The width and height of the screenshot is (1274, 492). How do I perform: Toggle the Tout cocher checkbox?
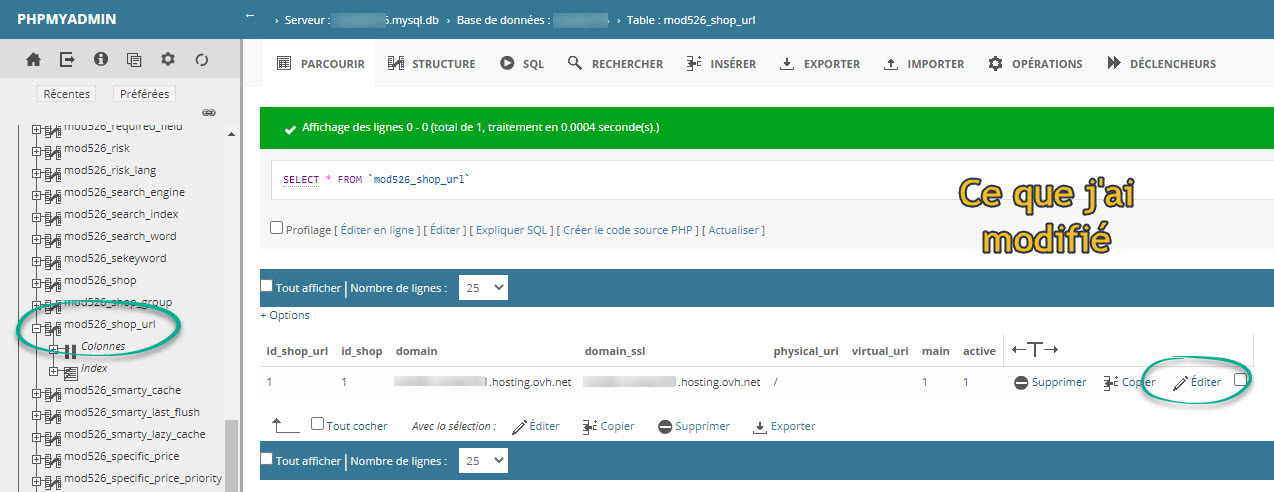click(317, 424)
